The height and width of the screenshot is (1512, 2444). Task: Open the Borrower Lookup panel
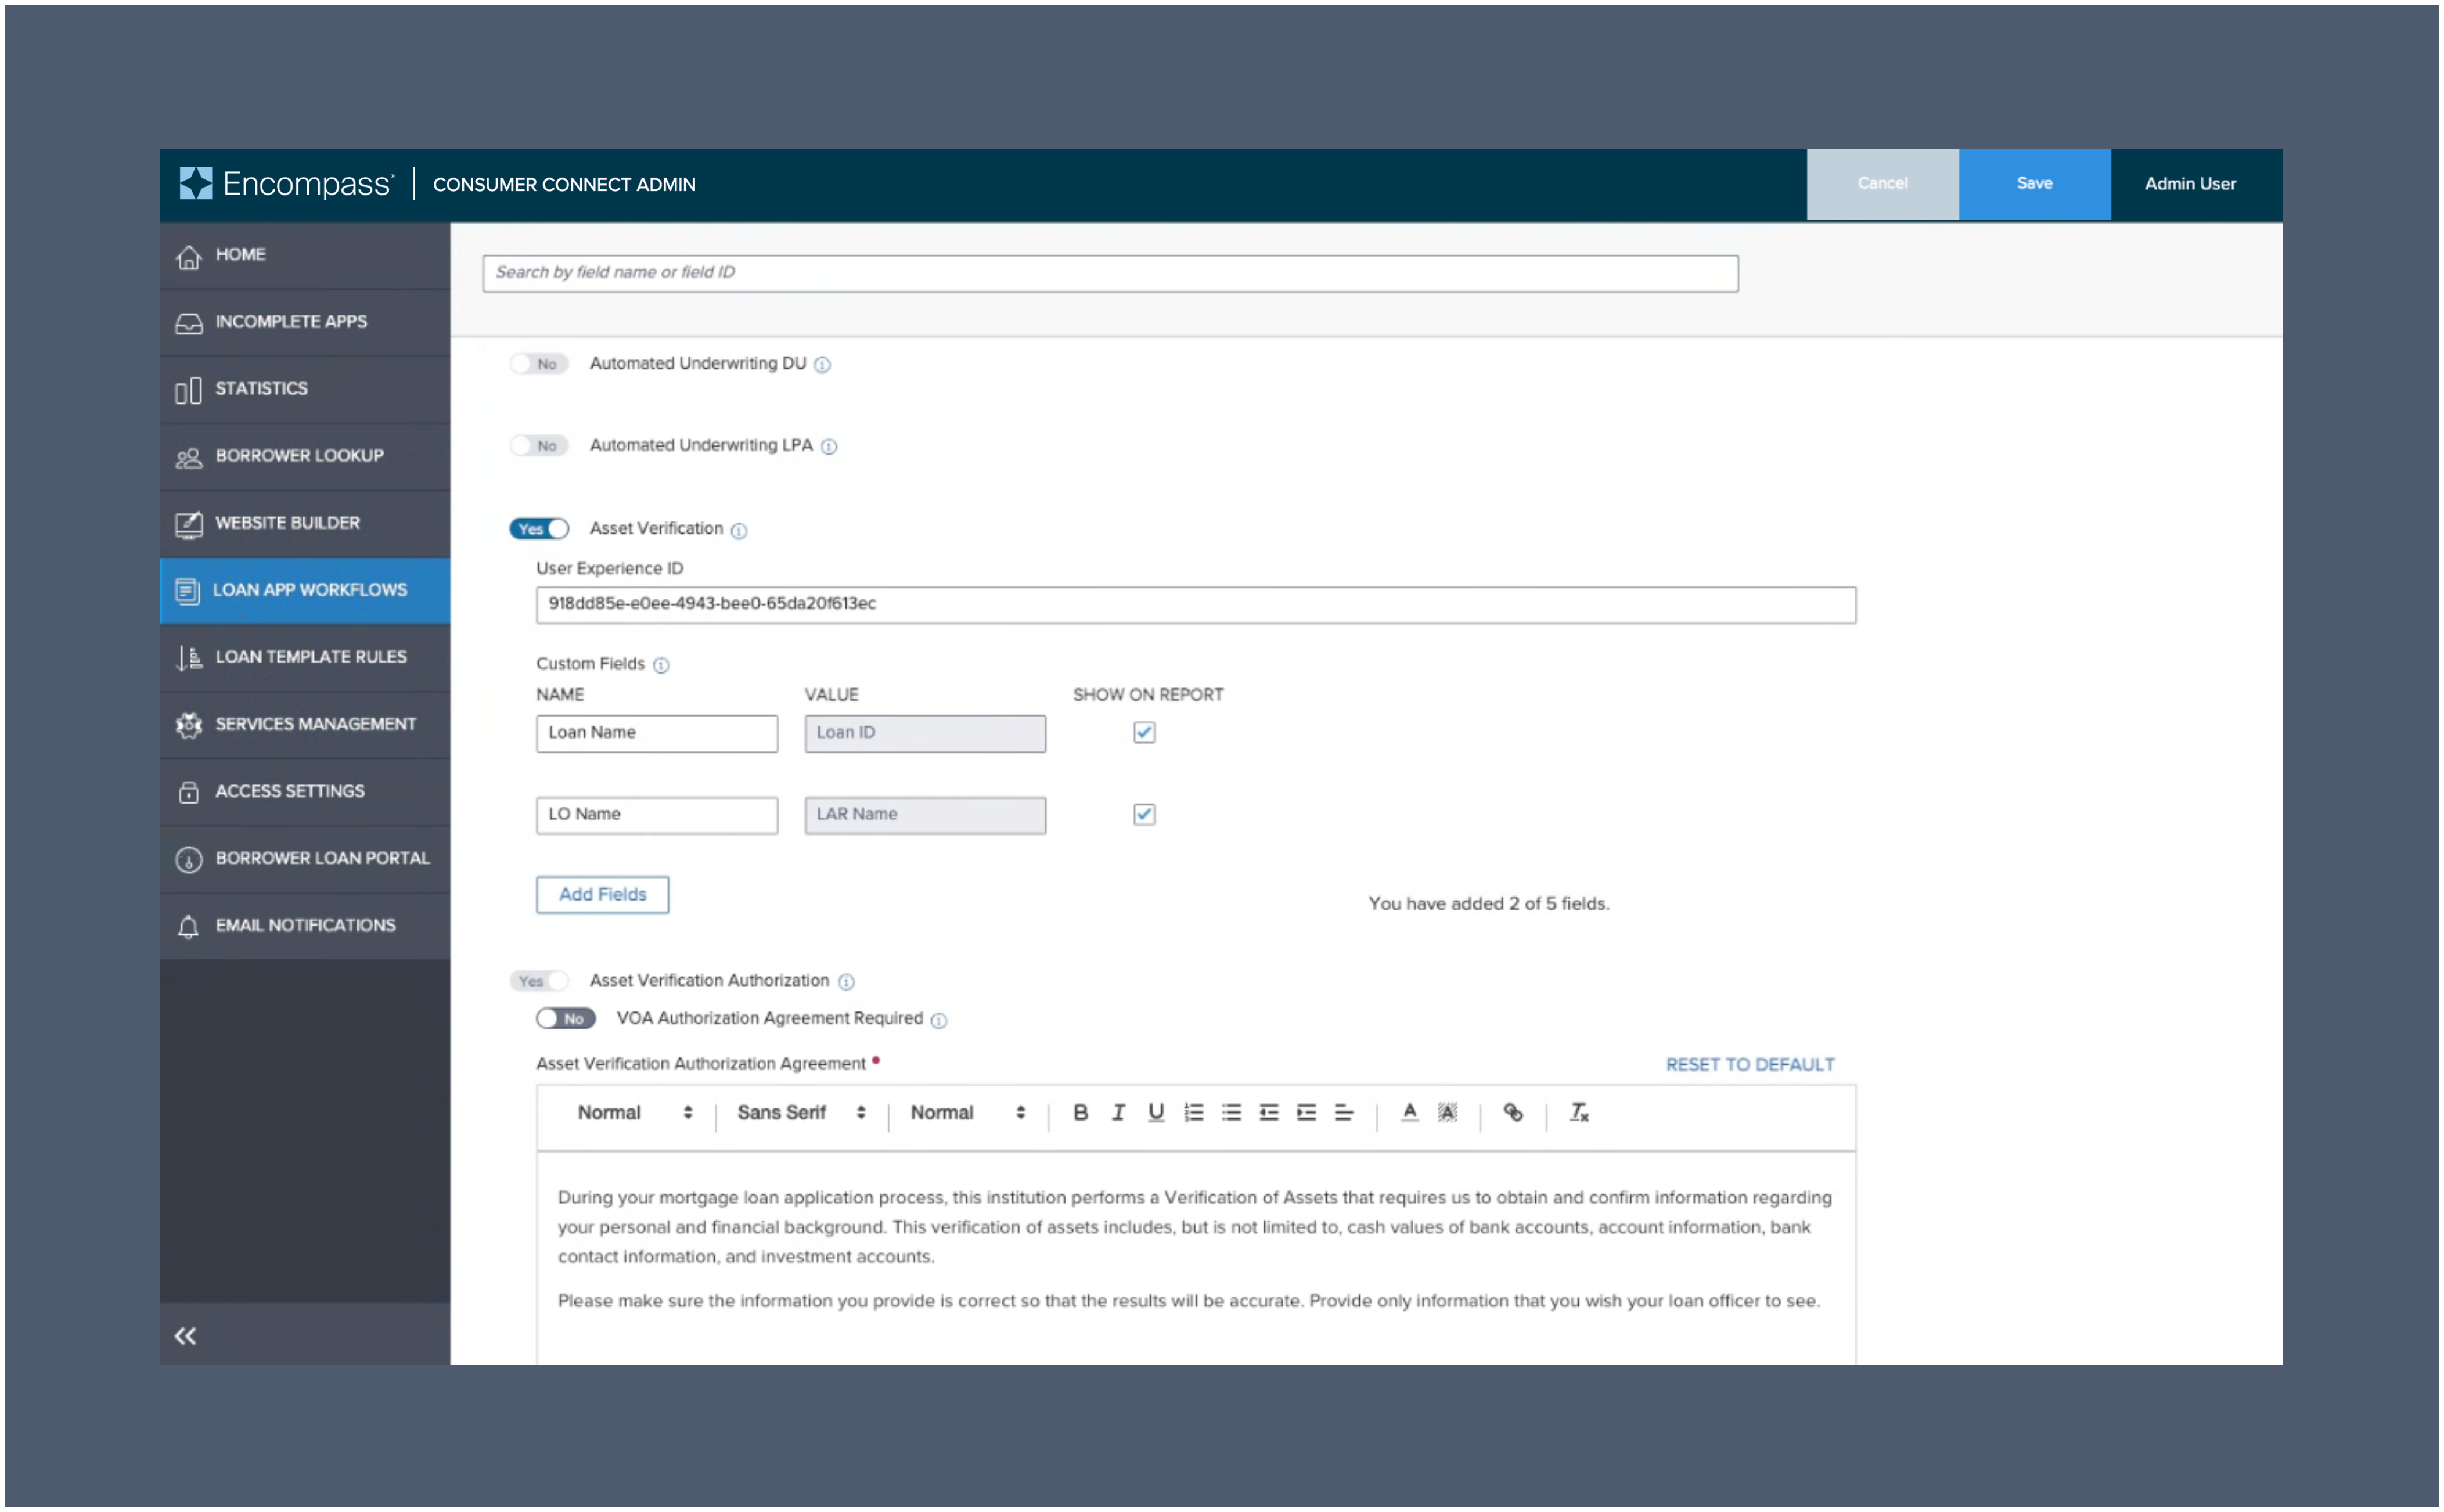coord(300,455)
